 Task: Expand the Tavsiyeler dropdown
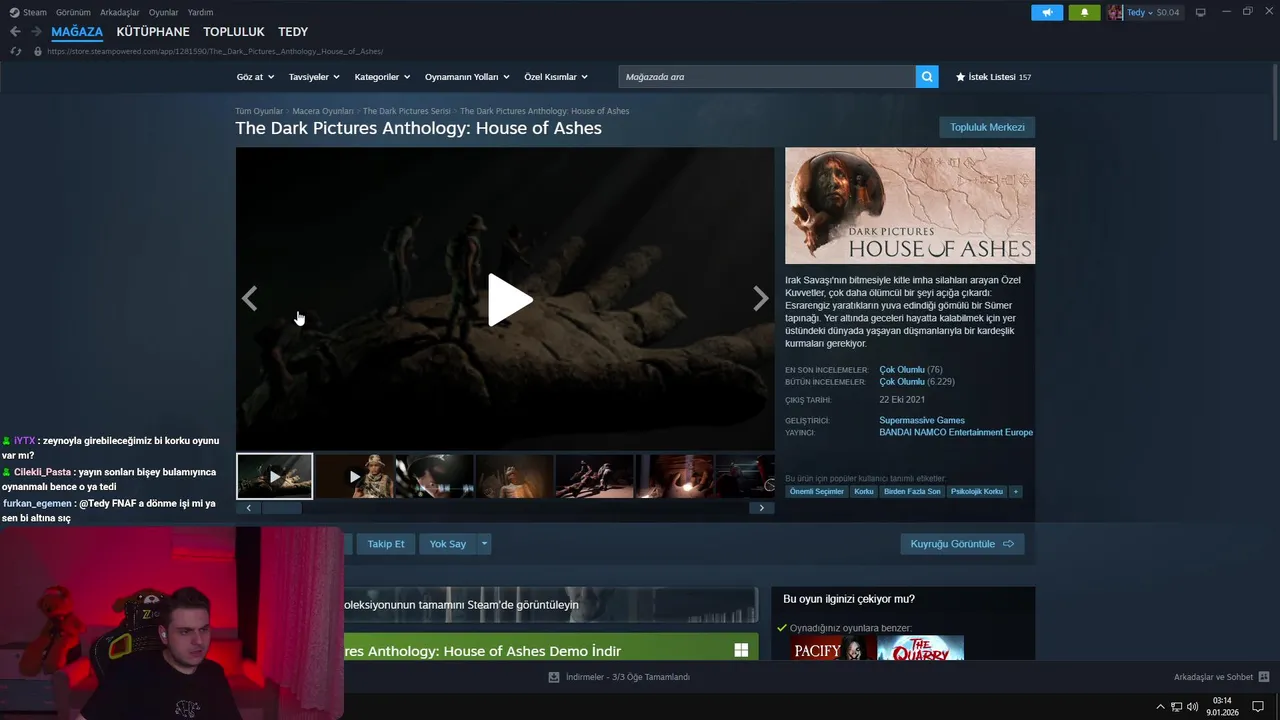[314, 77]
